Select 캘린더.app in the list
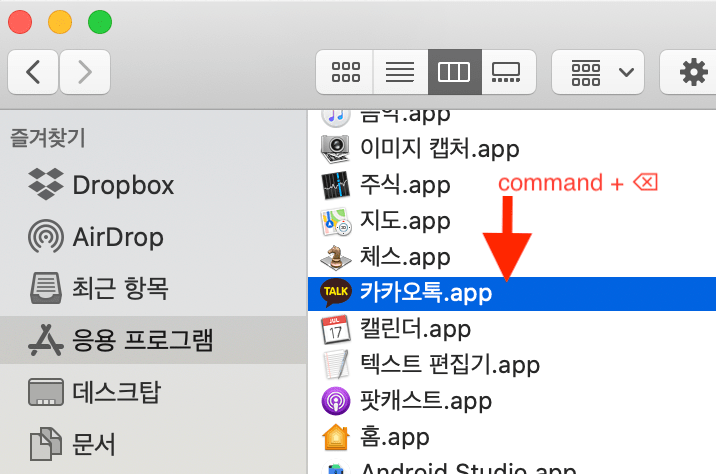The height and width of the screenshot is (474, 716). tap(415, 329)
